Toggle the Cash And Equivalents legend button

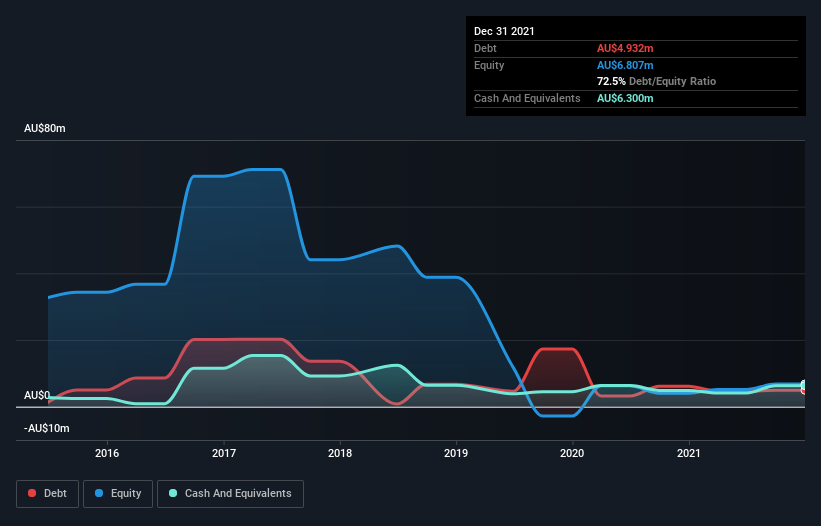coord(230,494)
